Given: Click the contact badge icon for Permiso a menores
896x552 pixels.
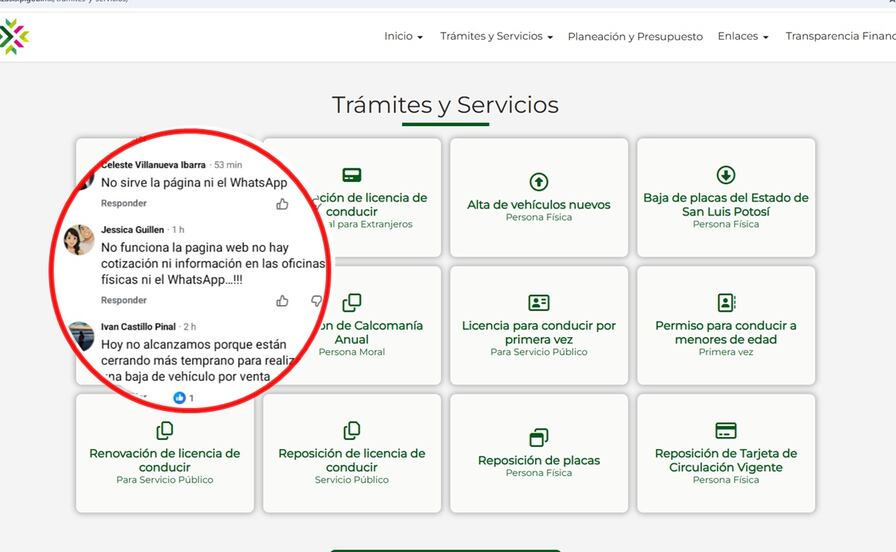Looking at the screenshot, I should click(x=726, y=303).
